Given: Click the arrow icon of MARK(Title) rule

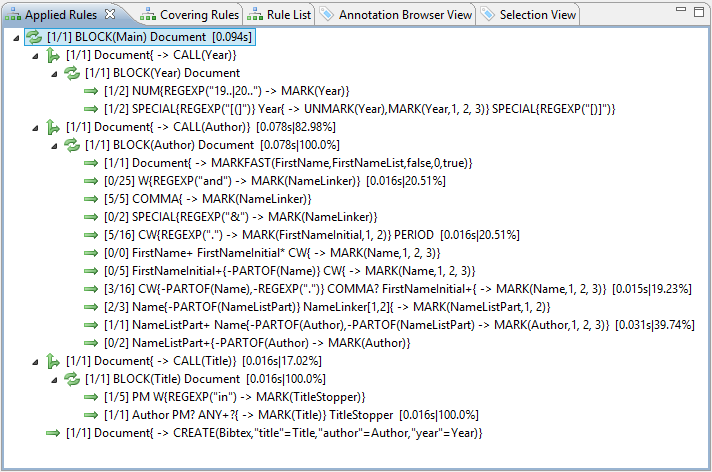Looking at the screenshot, I should click(x=91, y=415).
